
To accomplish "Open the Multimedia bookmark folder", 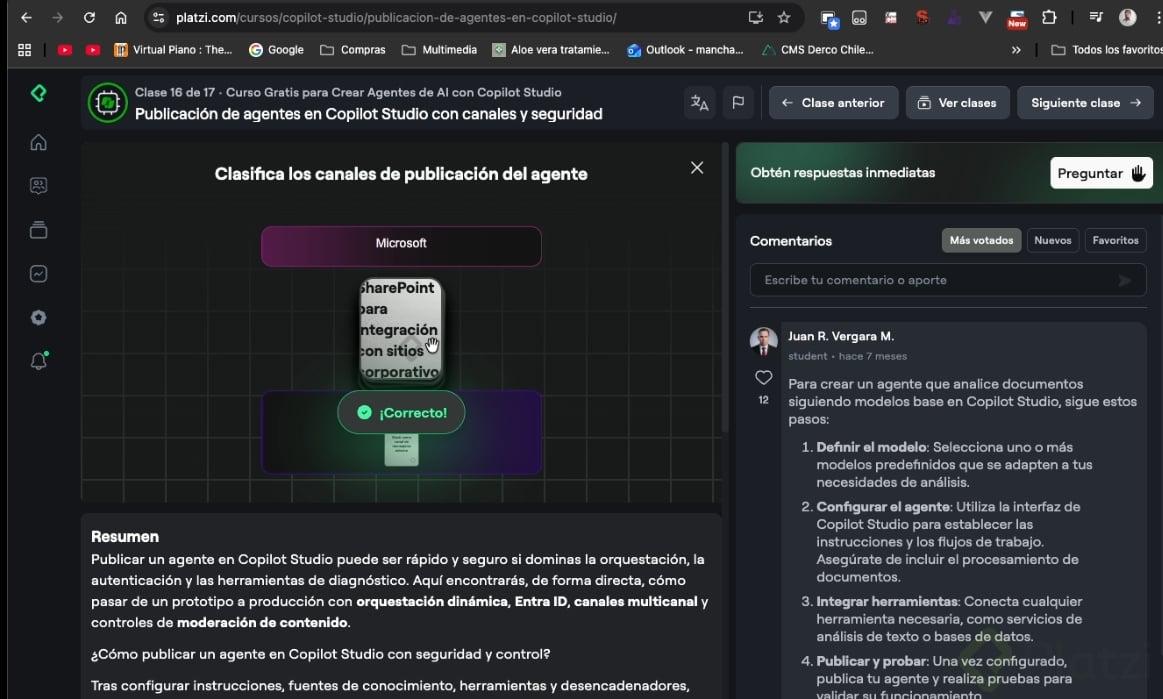I will pyautogui.click(x=439, y=50).
